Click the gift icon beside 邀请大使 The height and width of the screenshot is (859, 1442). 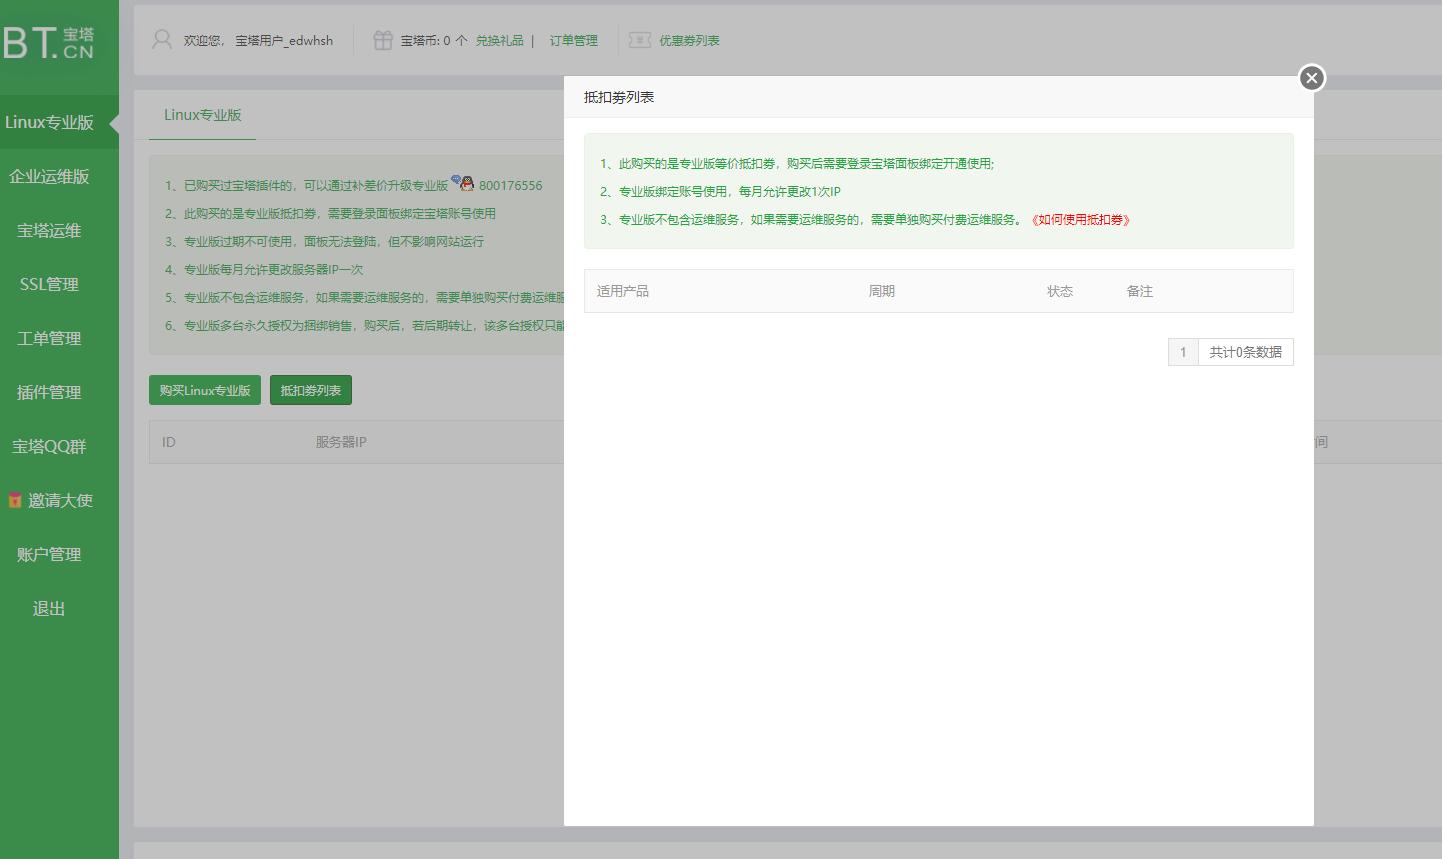pos(15,500)
